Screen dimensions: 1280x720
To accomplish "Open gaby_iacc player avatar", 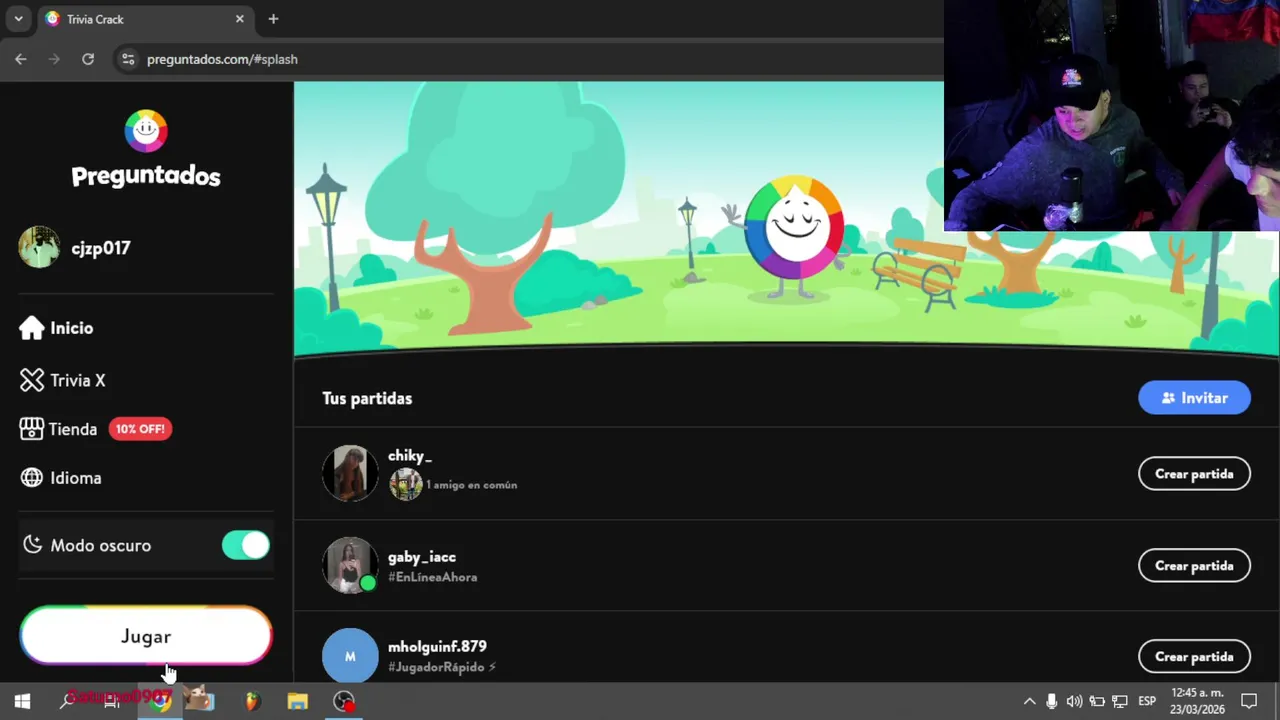I will [x=350, y=565].
